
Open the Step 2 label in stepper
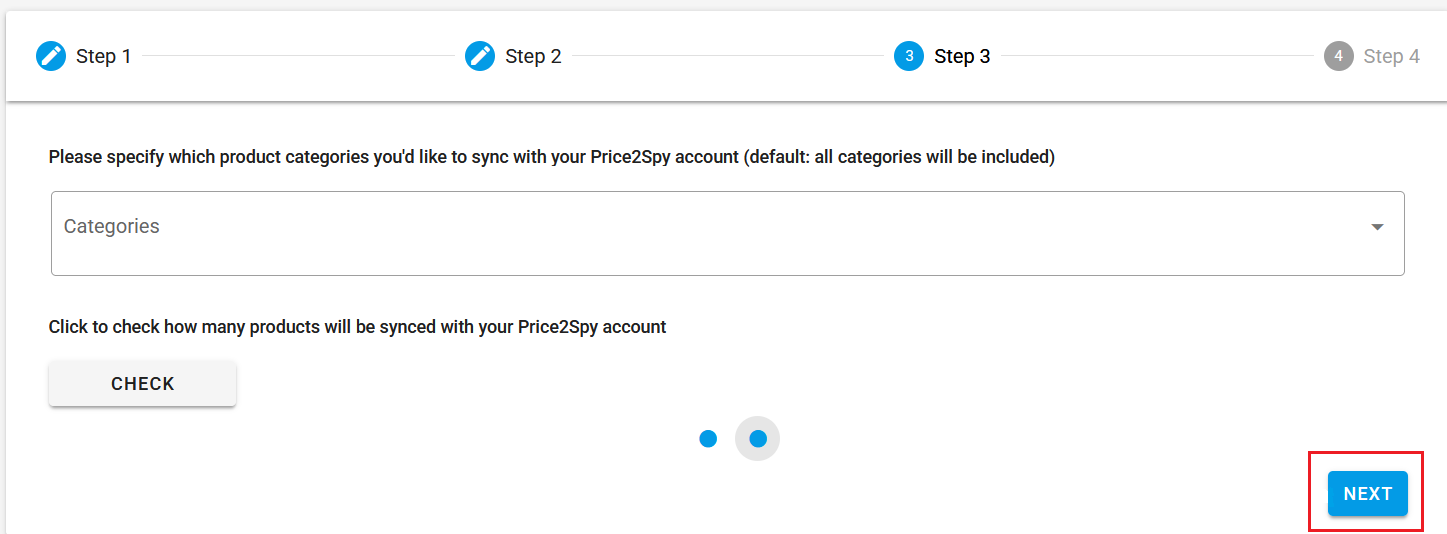coord(533,56)
